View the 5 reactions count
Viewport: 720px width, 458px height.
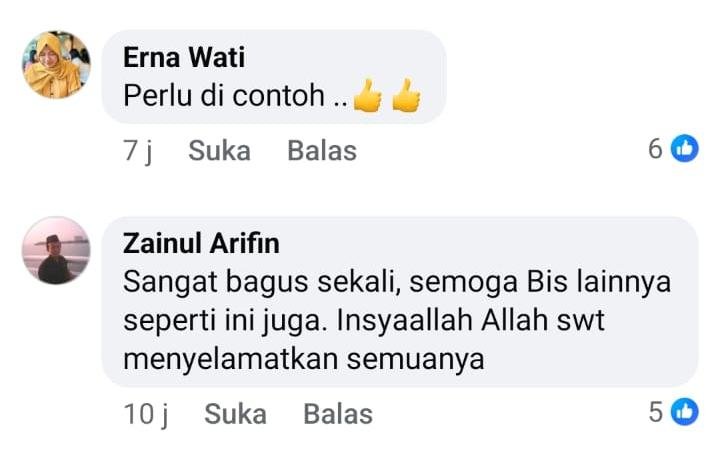656,412
